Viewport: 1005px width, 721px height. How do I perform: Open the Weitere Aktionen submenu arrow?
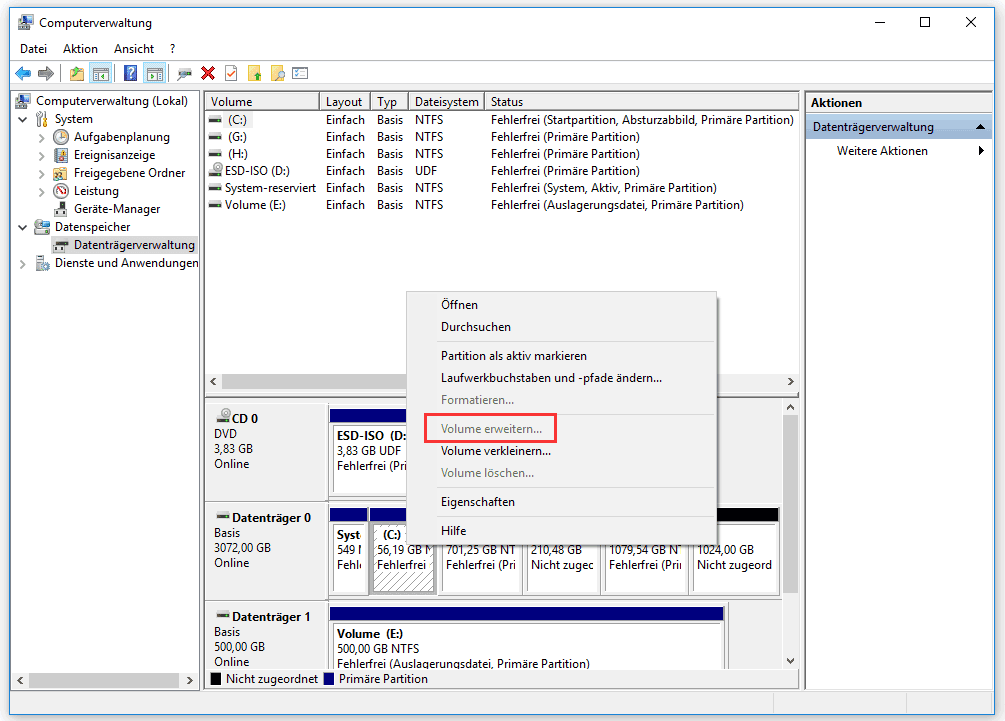(981, 151)
